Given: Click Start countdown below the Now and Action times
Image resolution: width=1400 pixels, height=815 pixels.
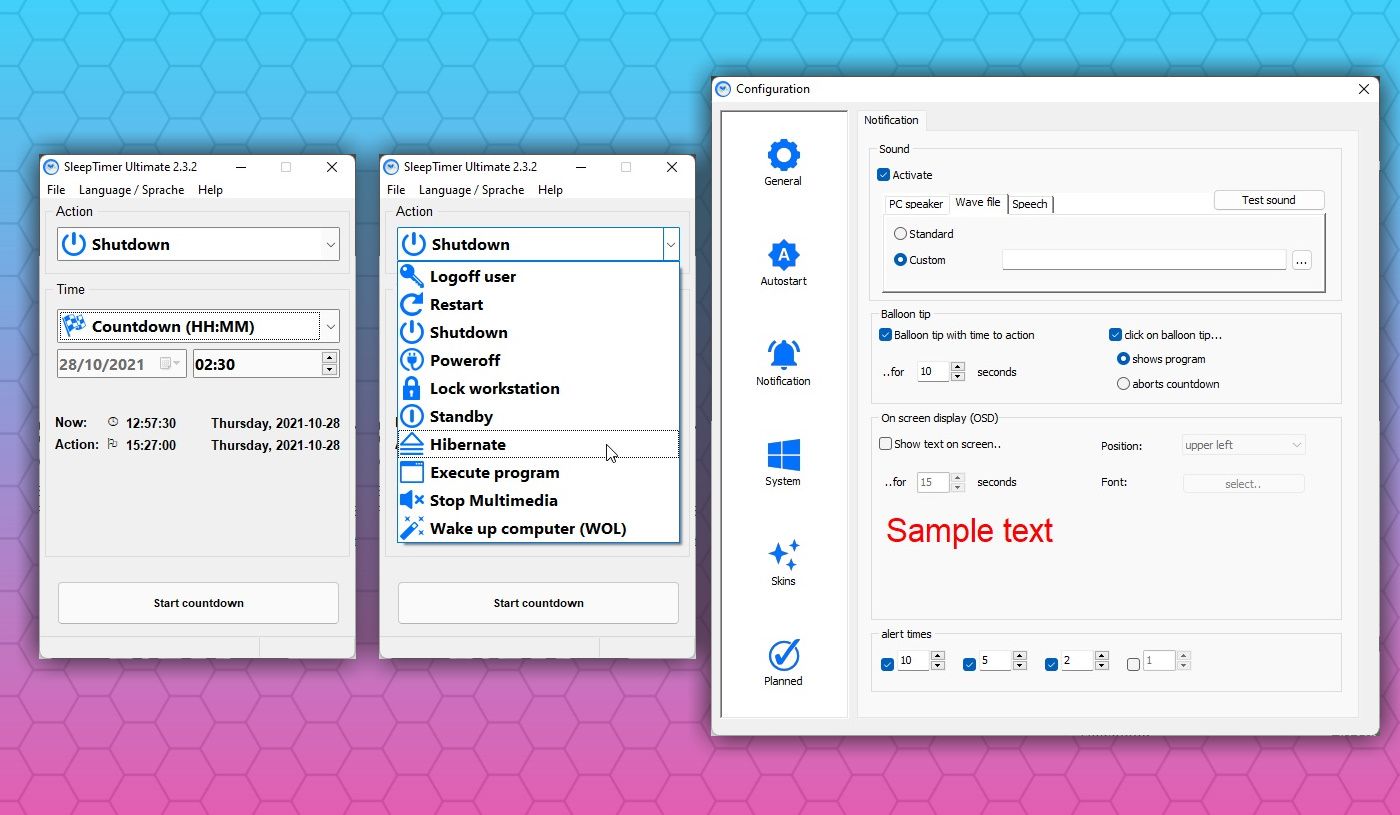Looking at the screenshot, I should click(198, 603).
